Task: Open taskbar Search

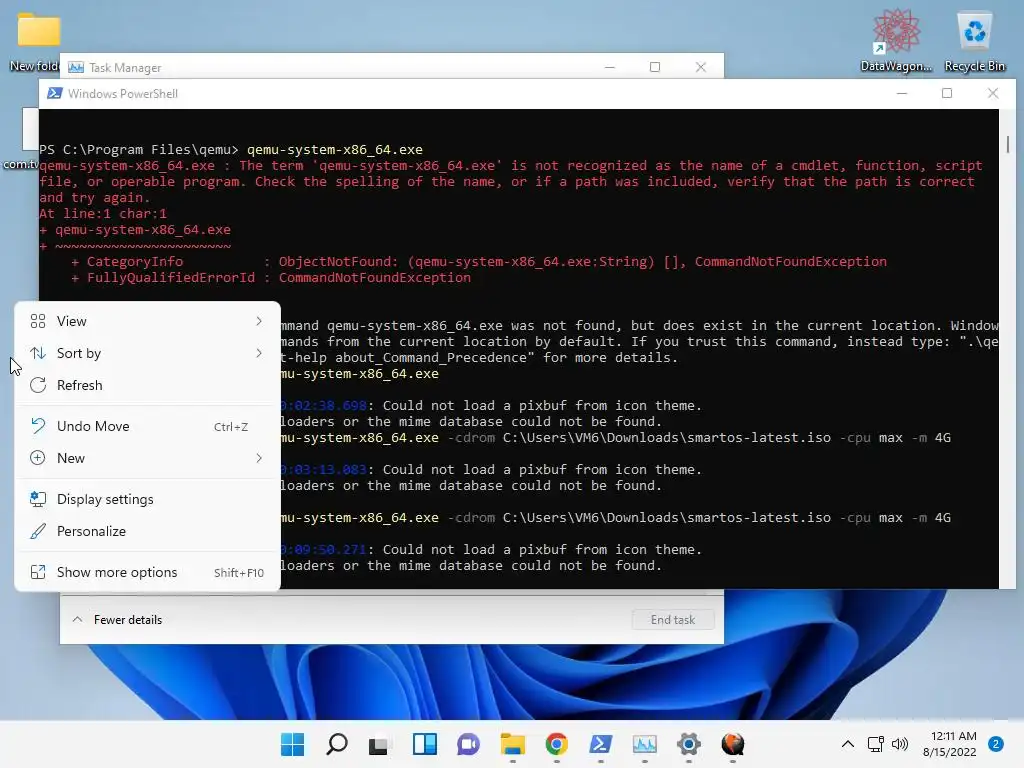Action: click(336, 744)
